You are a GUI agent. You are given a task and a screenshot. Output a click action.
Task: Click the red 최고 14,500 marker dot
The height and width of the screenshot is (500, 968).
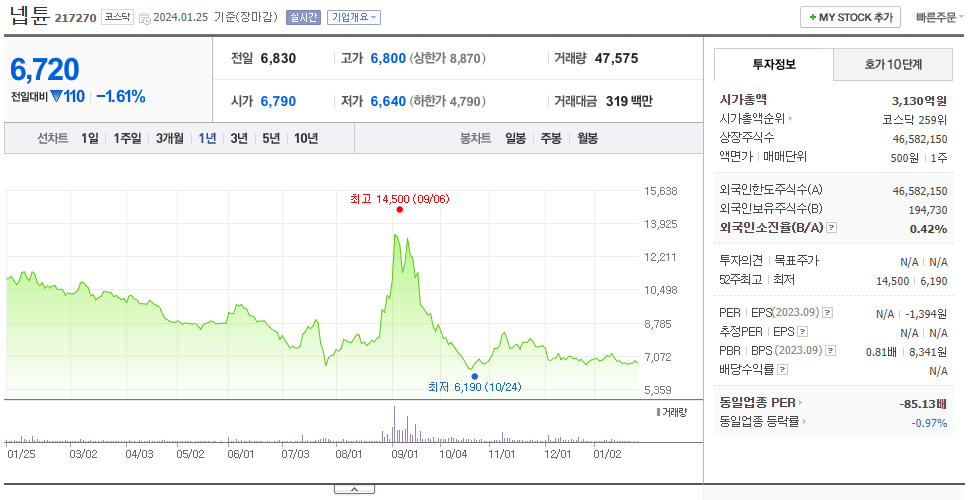(x=399, y=209)
